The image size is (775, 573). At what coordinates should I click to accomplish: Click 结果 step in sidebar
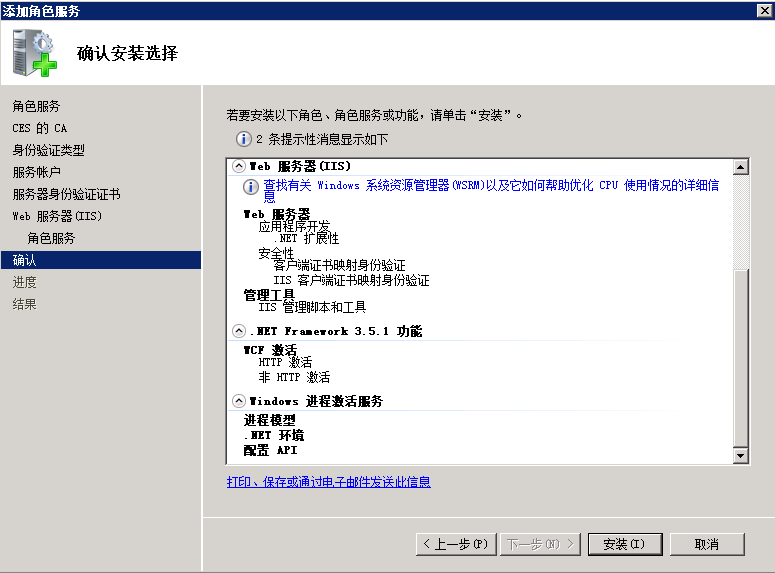click(24, 304)
